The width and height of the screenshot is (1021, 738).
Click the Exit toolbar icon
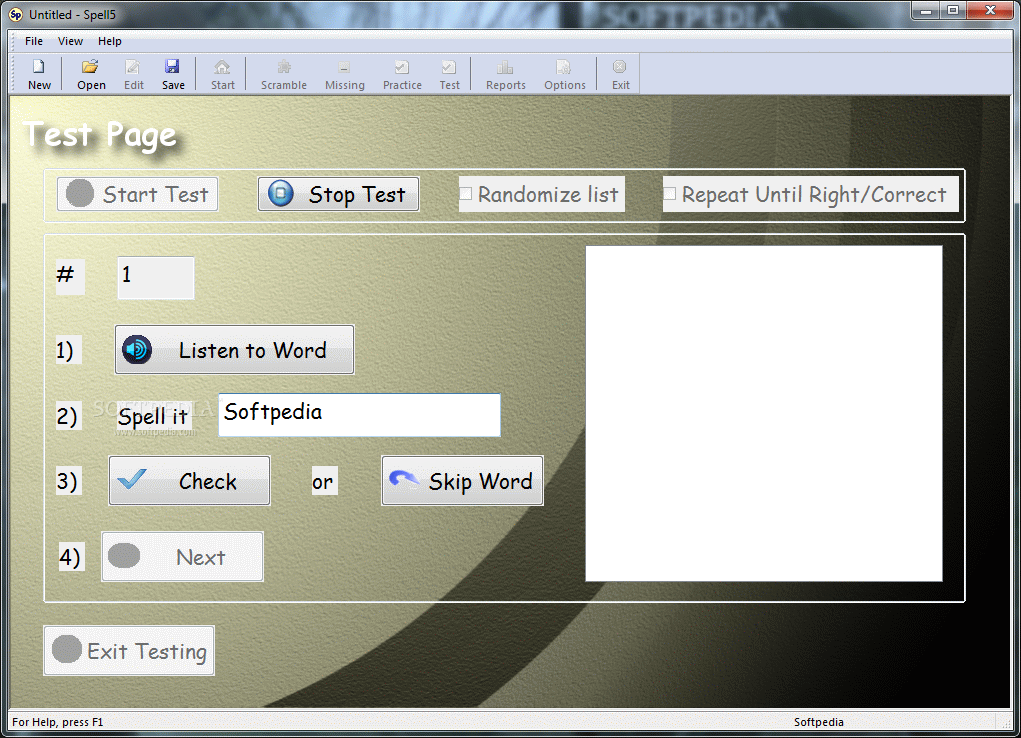(621, 74)
